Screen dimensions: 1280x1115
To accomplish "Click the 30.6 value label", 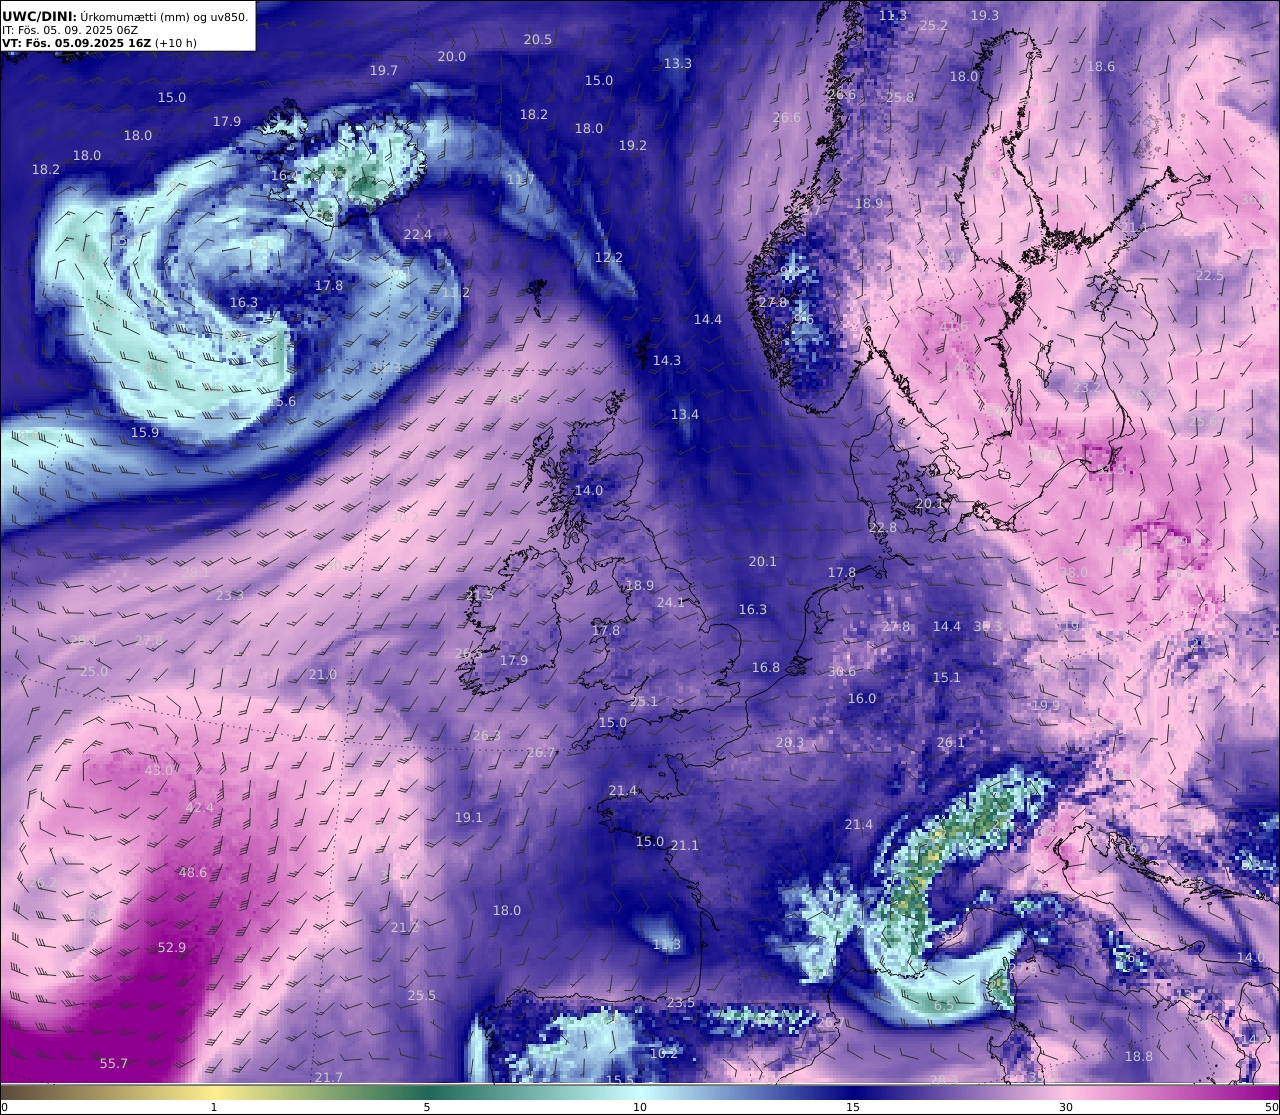I will pyautogui.click(x=842, y=671).
